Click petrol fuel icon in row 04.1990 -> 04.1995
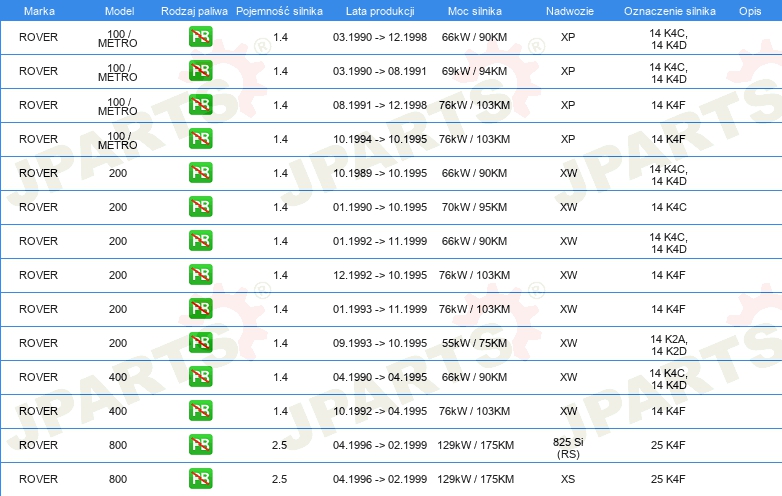Viewport: 782px width, 496px height. pos(200,377)
